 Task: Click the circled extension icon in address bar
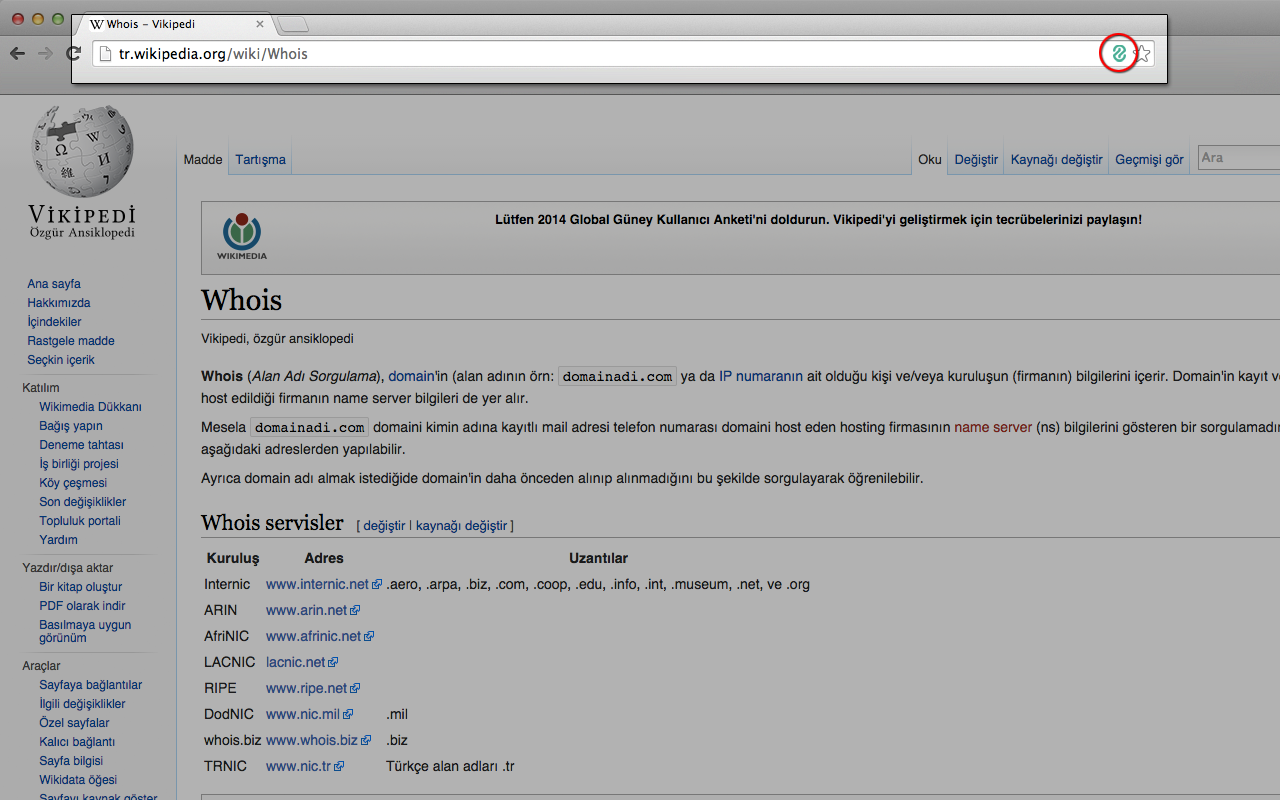(x=1118, y=53)
